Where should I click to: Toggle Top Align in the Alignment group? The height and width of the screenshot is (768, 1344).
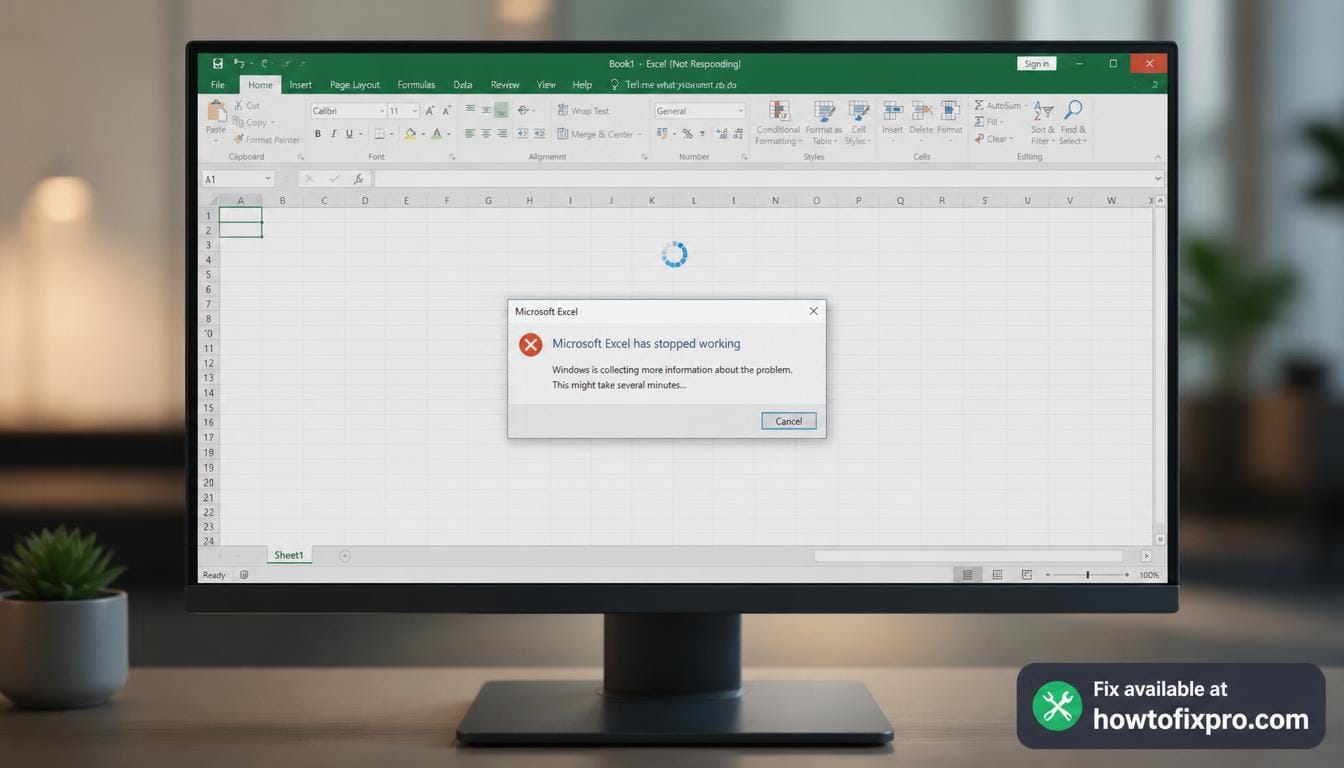470,110
